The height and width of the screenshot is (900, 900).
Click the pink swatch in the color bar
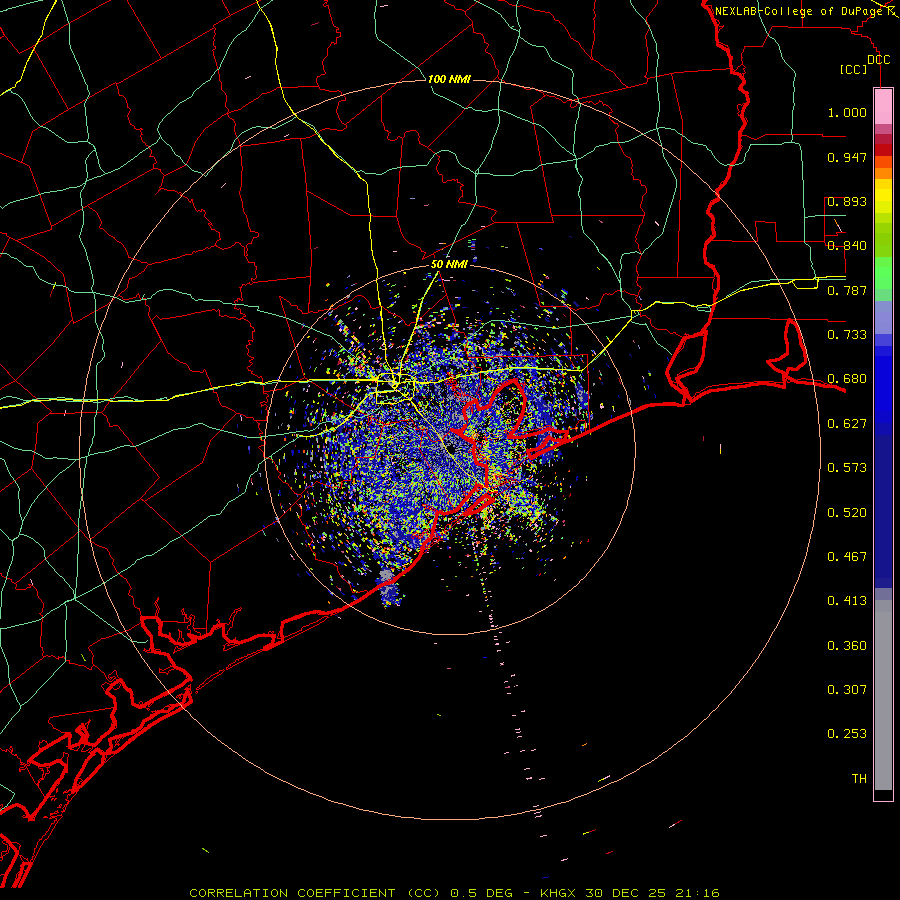pos(883,107)
